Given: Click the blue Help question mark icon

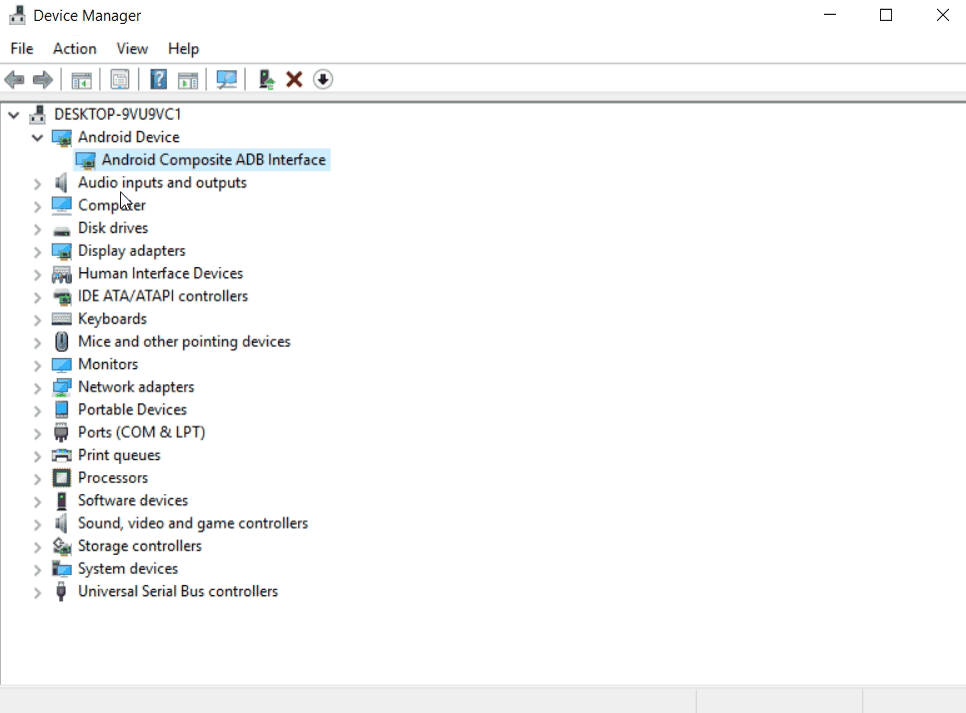Looking at the screenshot, I should [x=158, y=79].
